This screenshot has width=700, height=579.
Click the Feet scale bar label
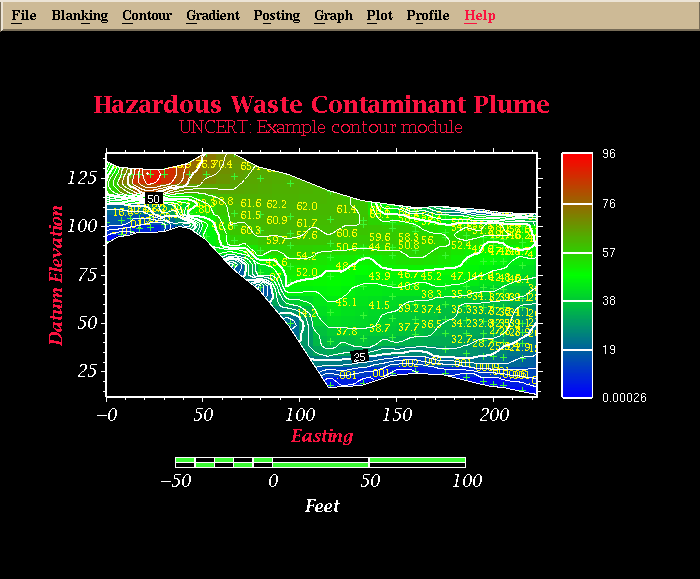point(321,506)
